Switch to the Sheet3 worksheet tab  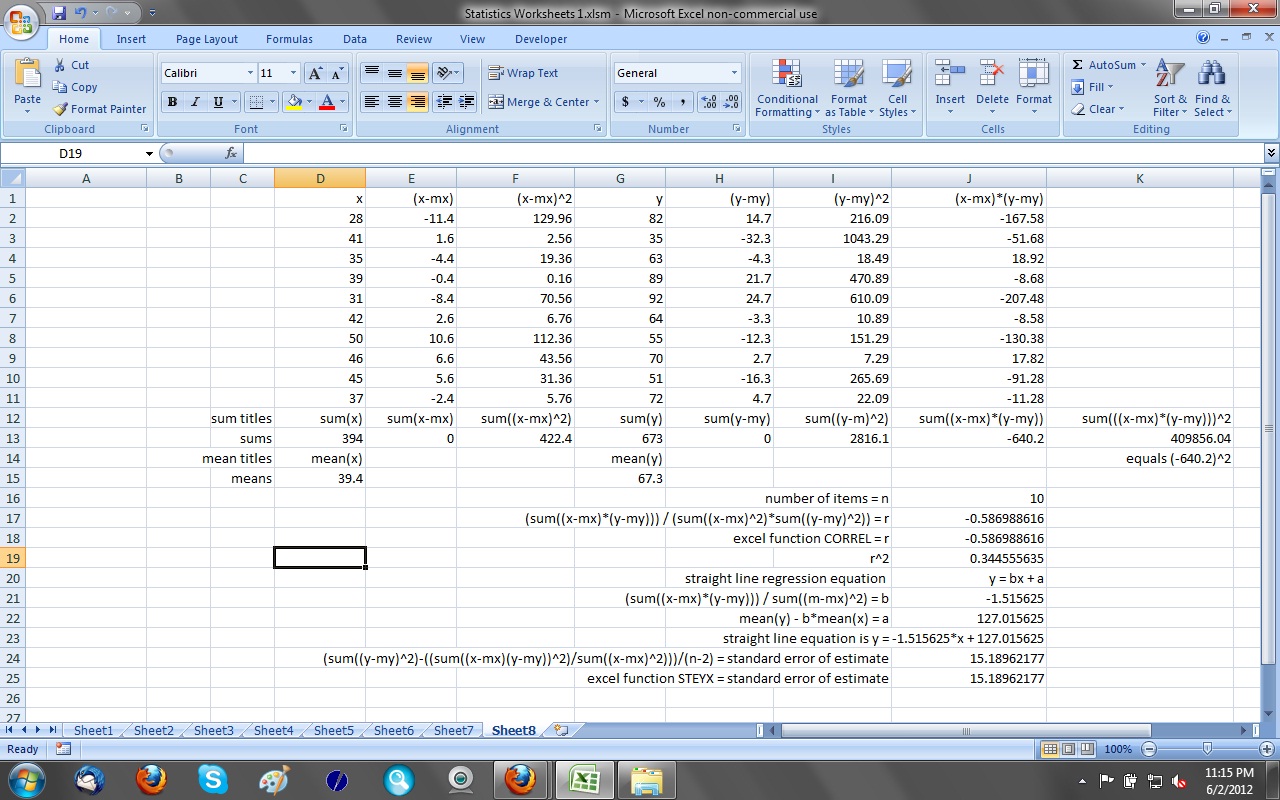pos(213,730)
